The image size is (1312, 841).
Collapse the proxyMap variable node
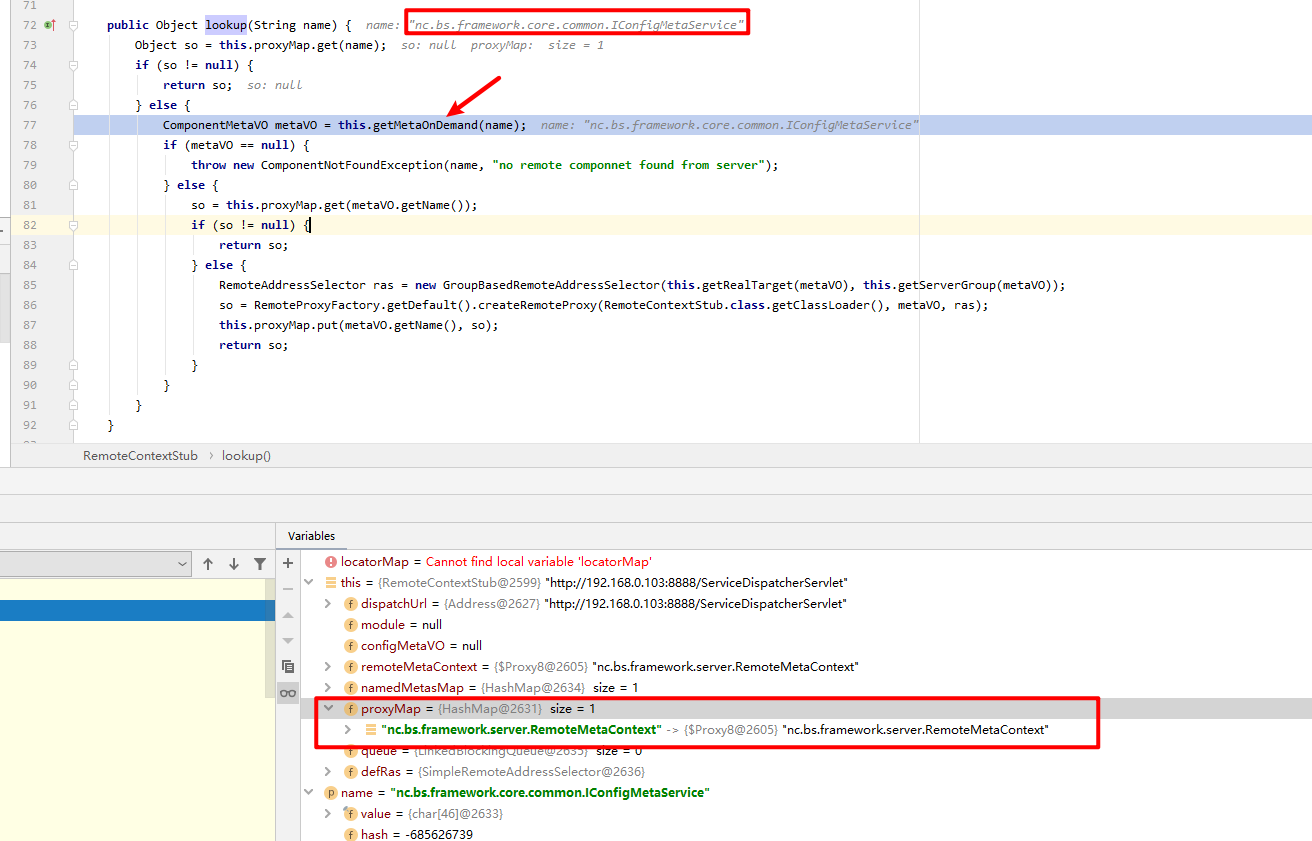(x=328, y=709)
